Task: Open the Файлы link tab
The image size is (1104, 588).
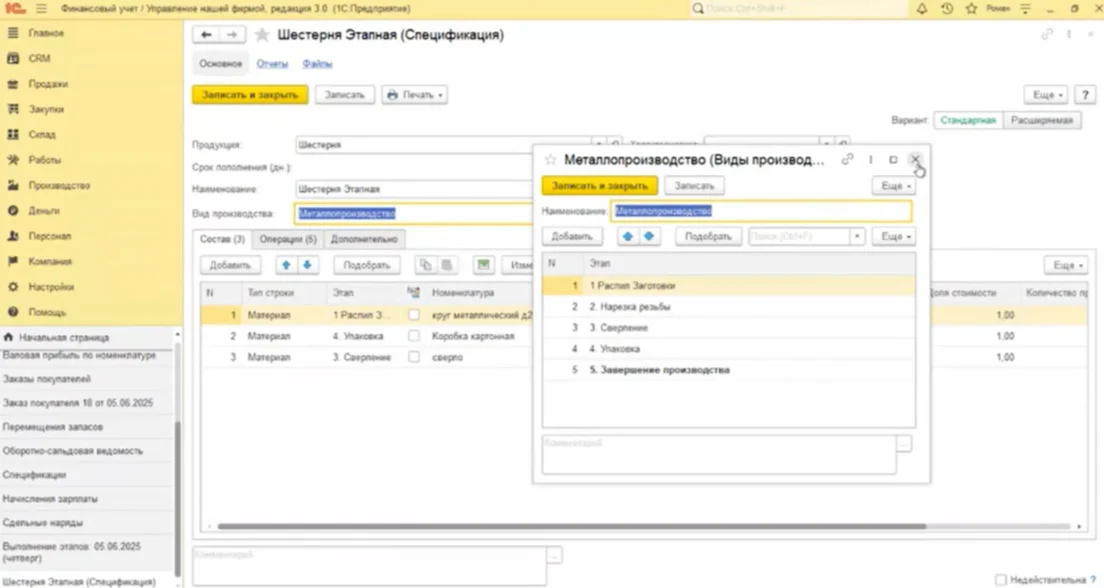Action: (x=317, y=63)
